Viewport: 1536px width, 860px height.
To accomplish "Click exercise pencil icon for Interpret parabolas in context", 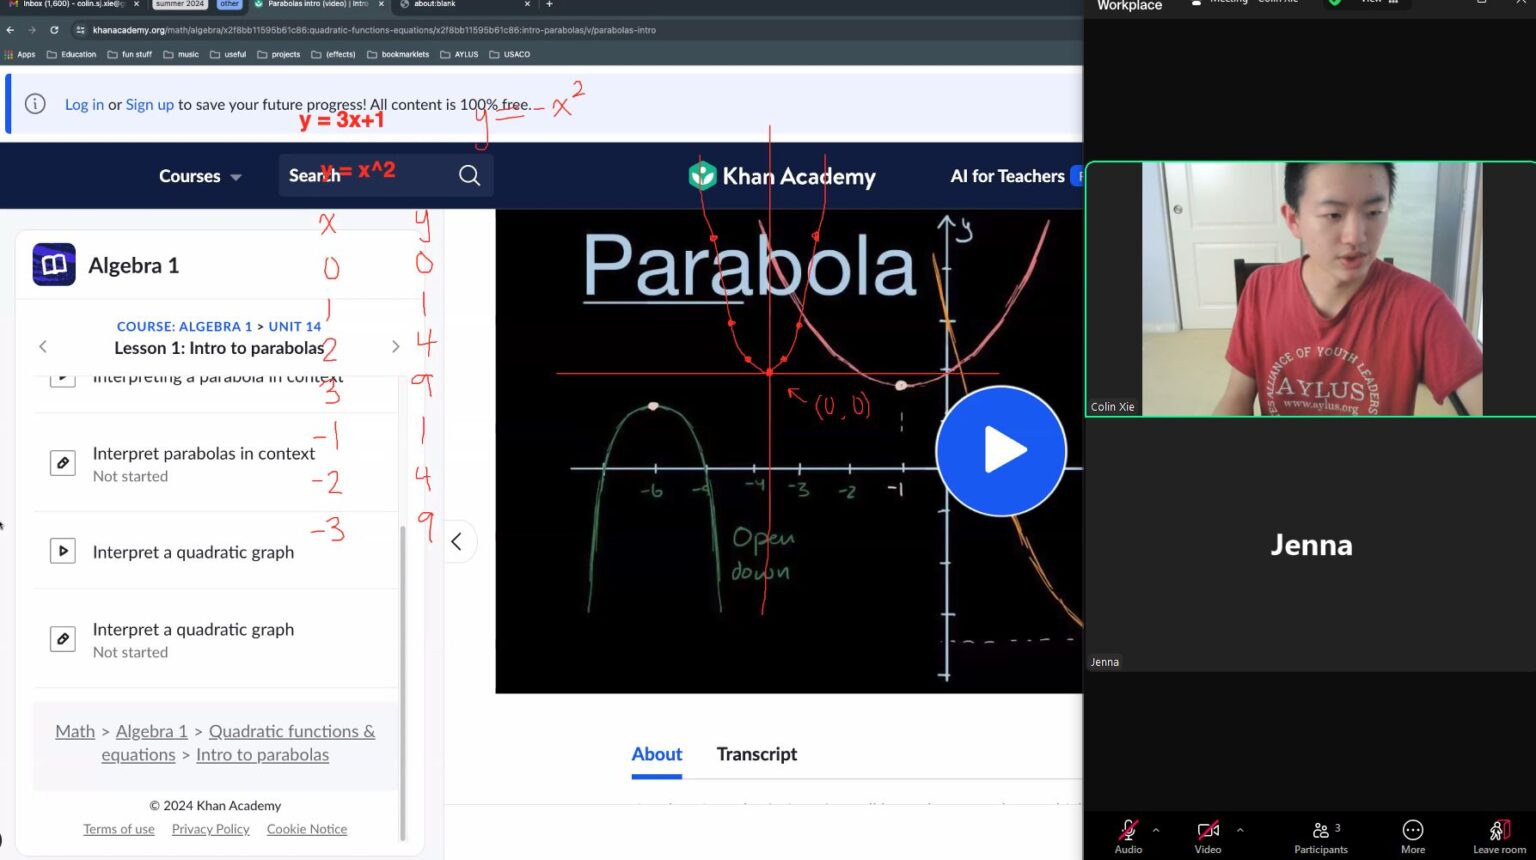I will [x=63, y=463].
